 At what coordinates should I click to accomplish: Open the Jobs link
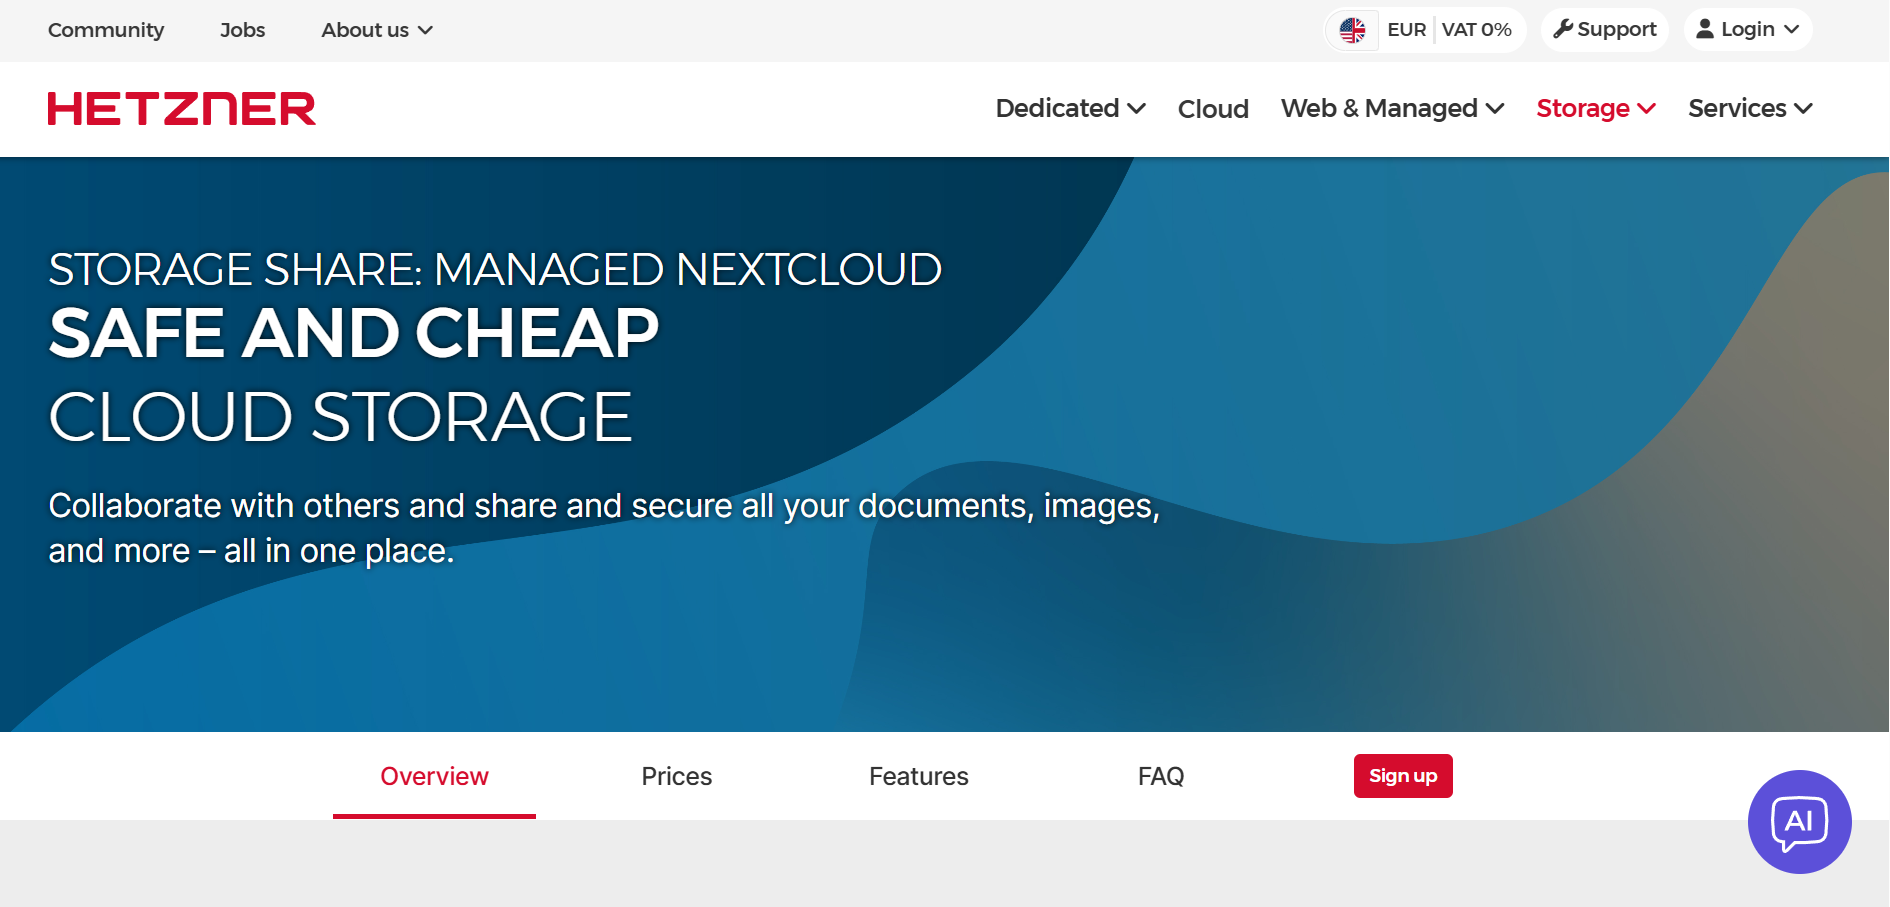click(x=242, y=30)
